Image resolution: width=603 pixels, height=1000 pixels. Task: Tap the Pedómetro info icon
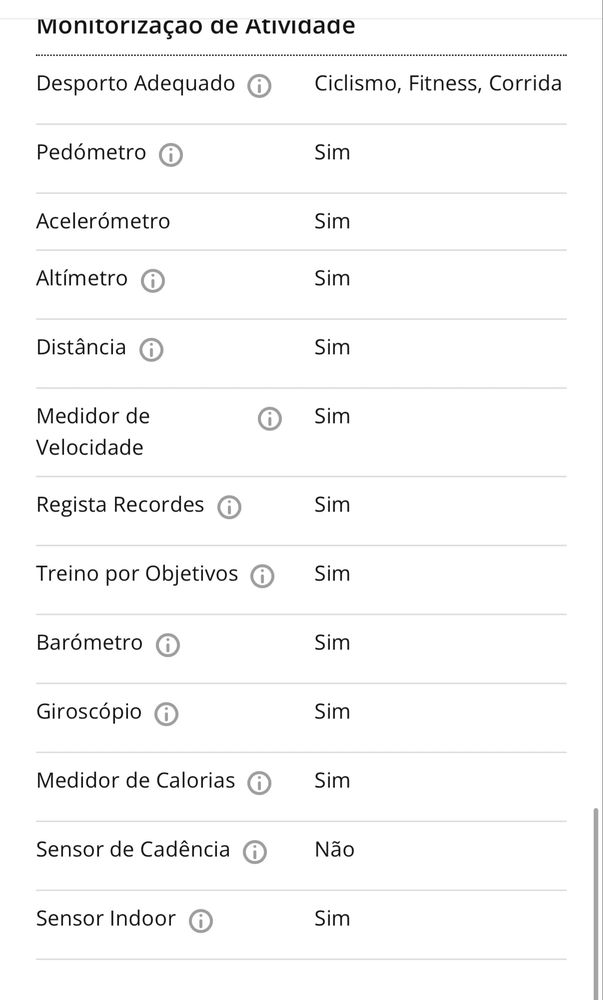(x=170, y=154)
